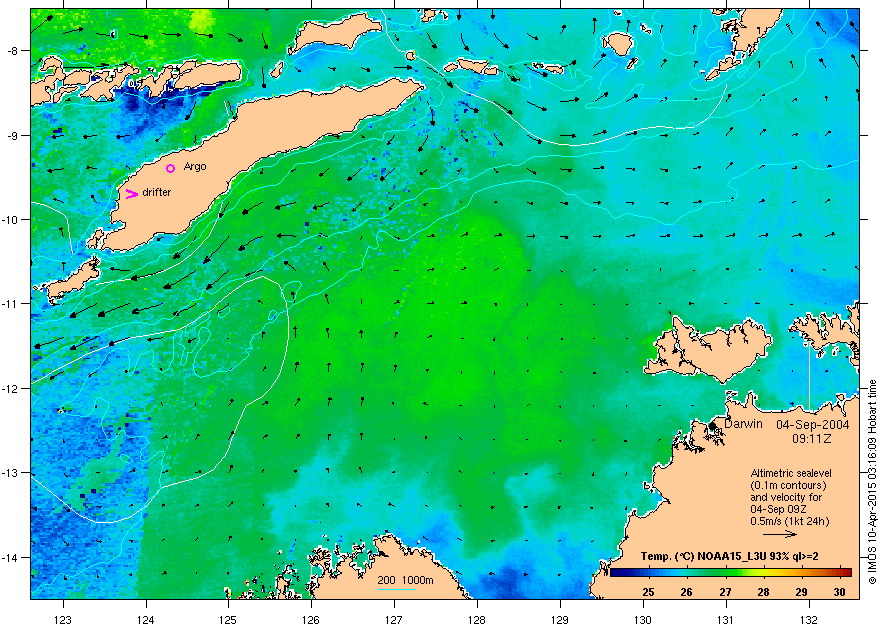This screenshot has width=880, height=630.
Task: Click the longitude axis label 130
Action: (643, 620)
